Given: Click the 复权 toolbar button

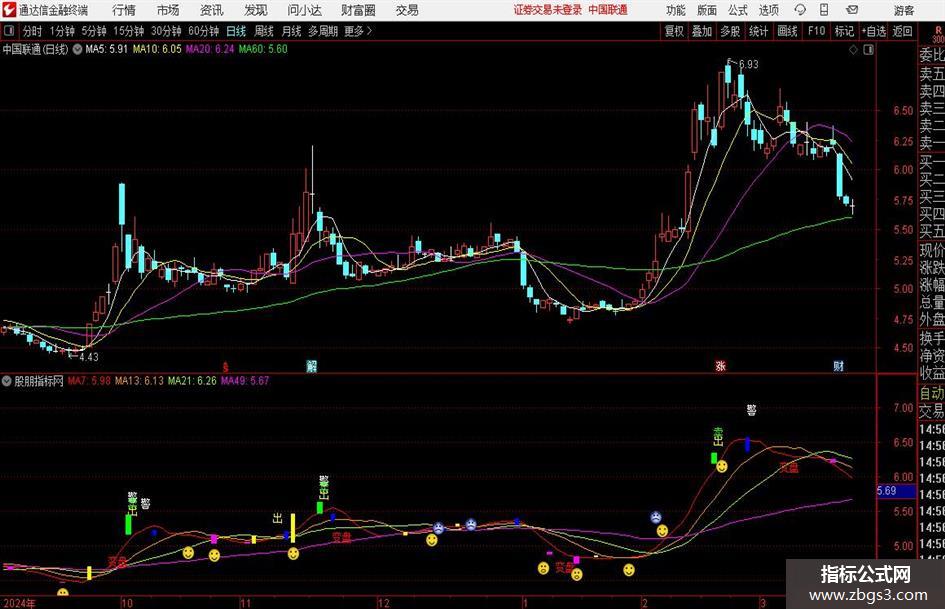Looking at the screenshot, I should click(674, 31).
